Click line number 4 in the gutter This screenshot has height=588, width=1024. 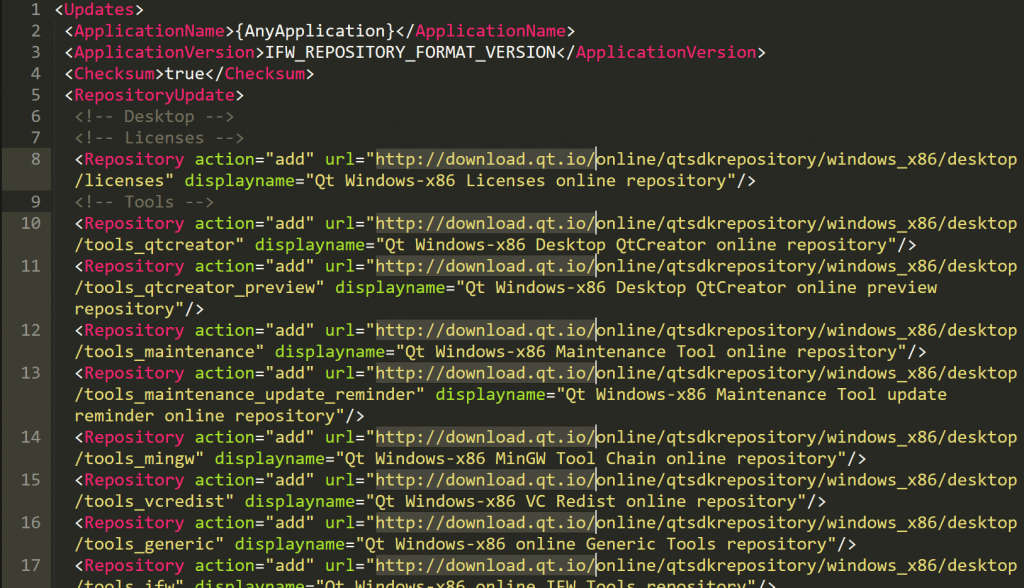pos(35,74)
